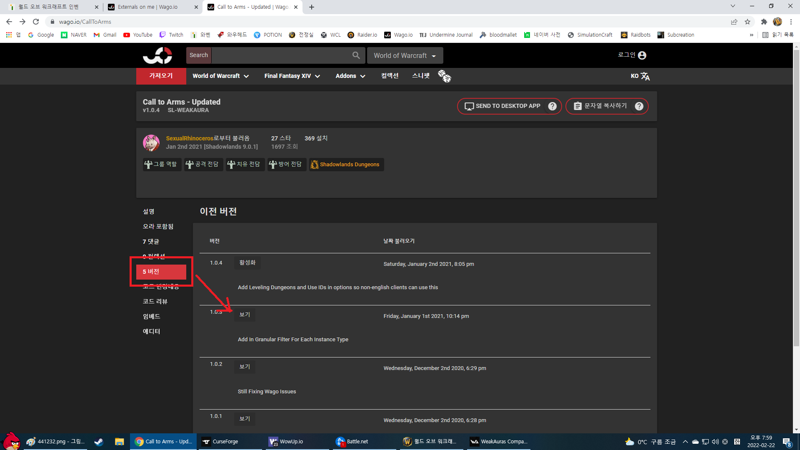Open the Raider.io bookmark
The height and width of the screenshot is (450, 800).
coord(362,35)
